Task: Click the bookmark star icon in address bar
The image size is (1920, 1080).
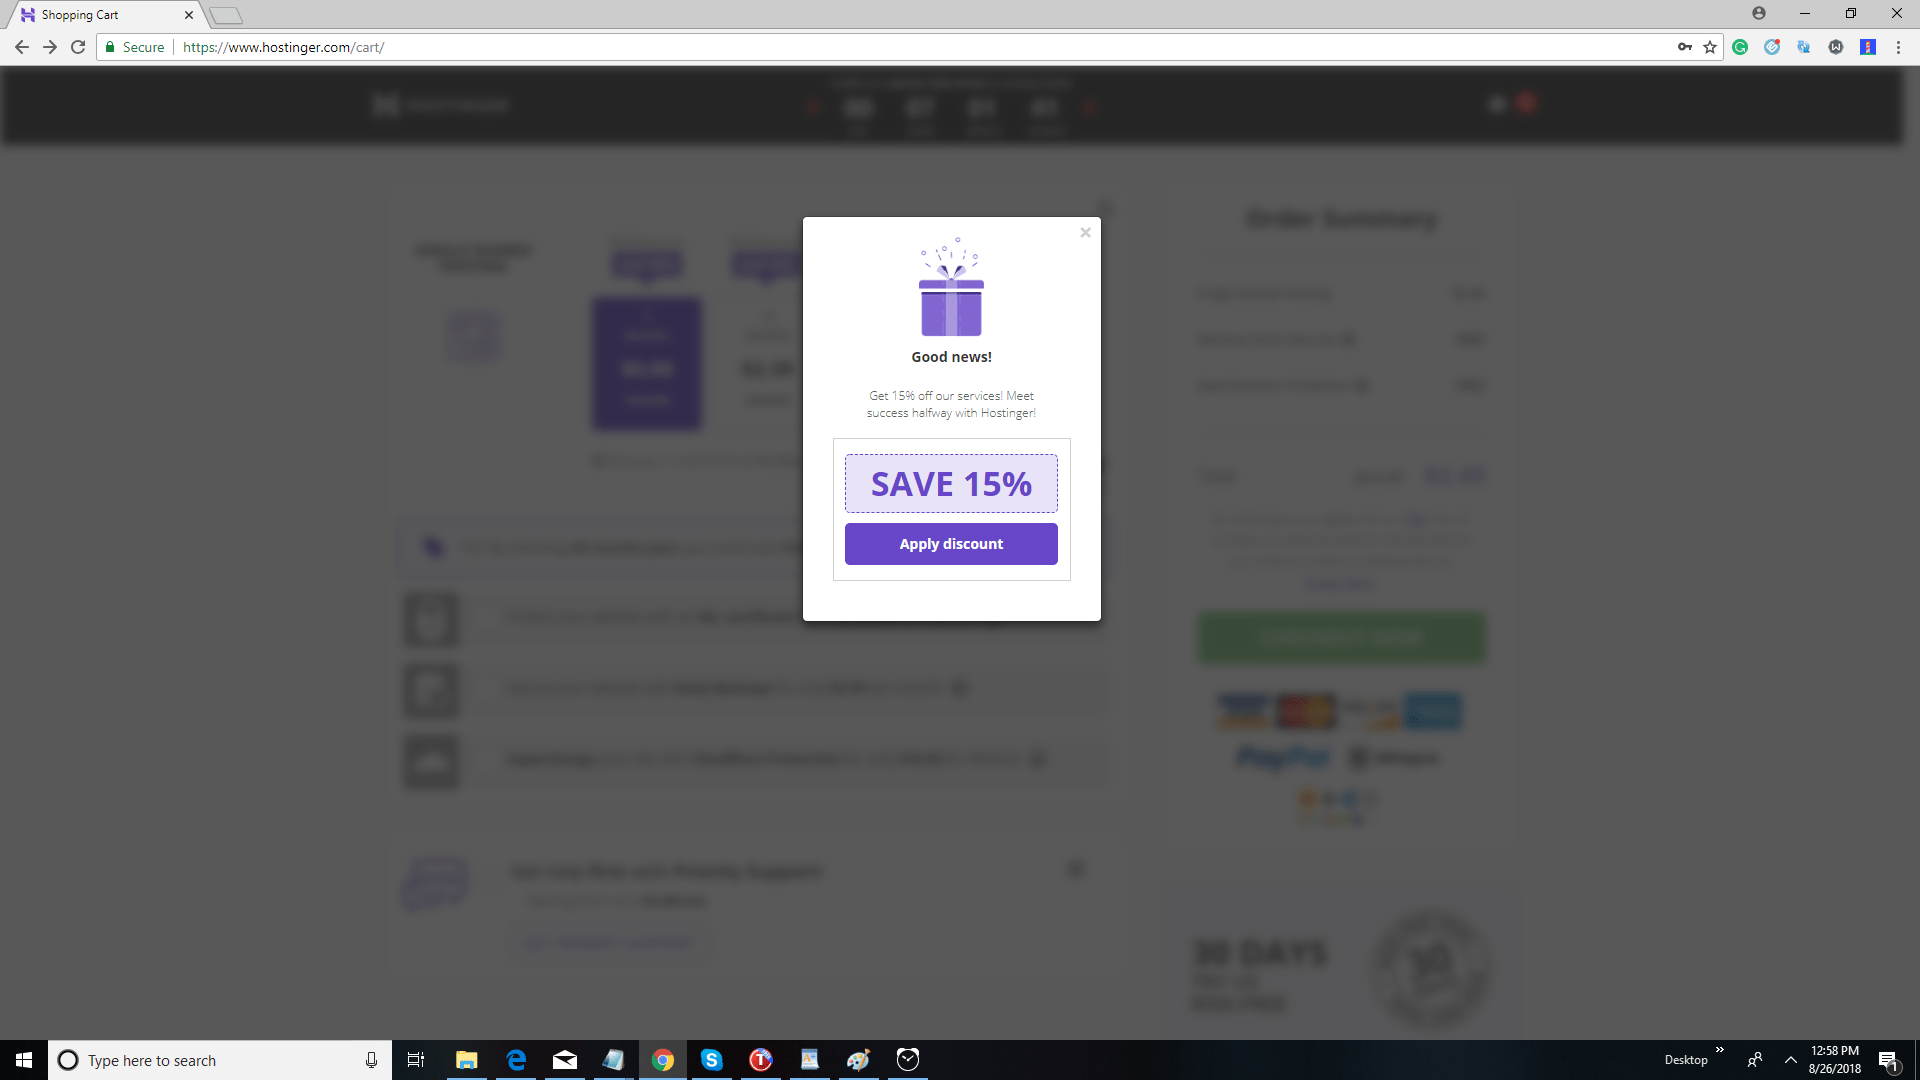Action: (1710, 47)
